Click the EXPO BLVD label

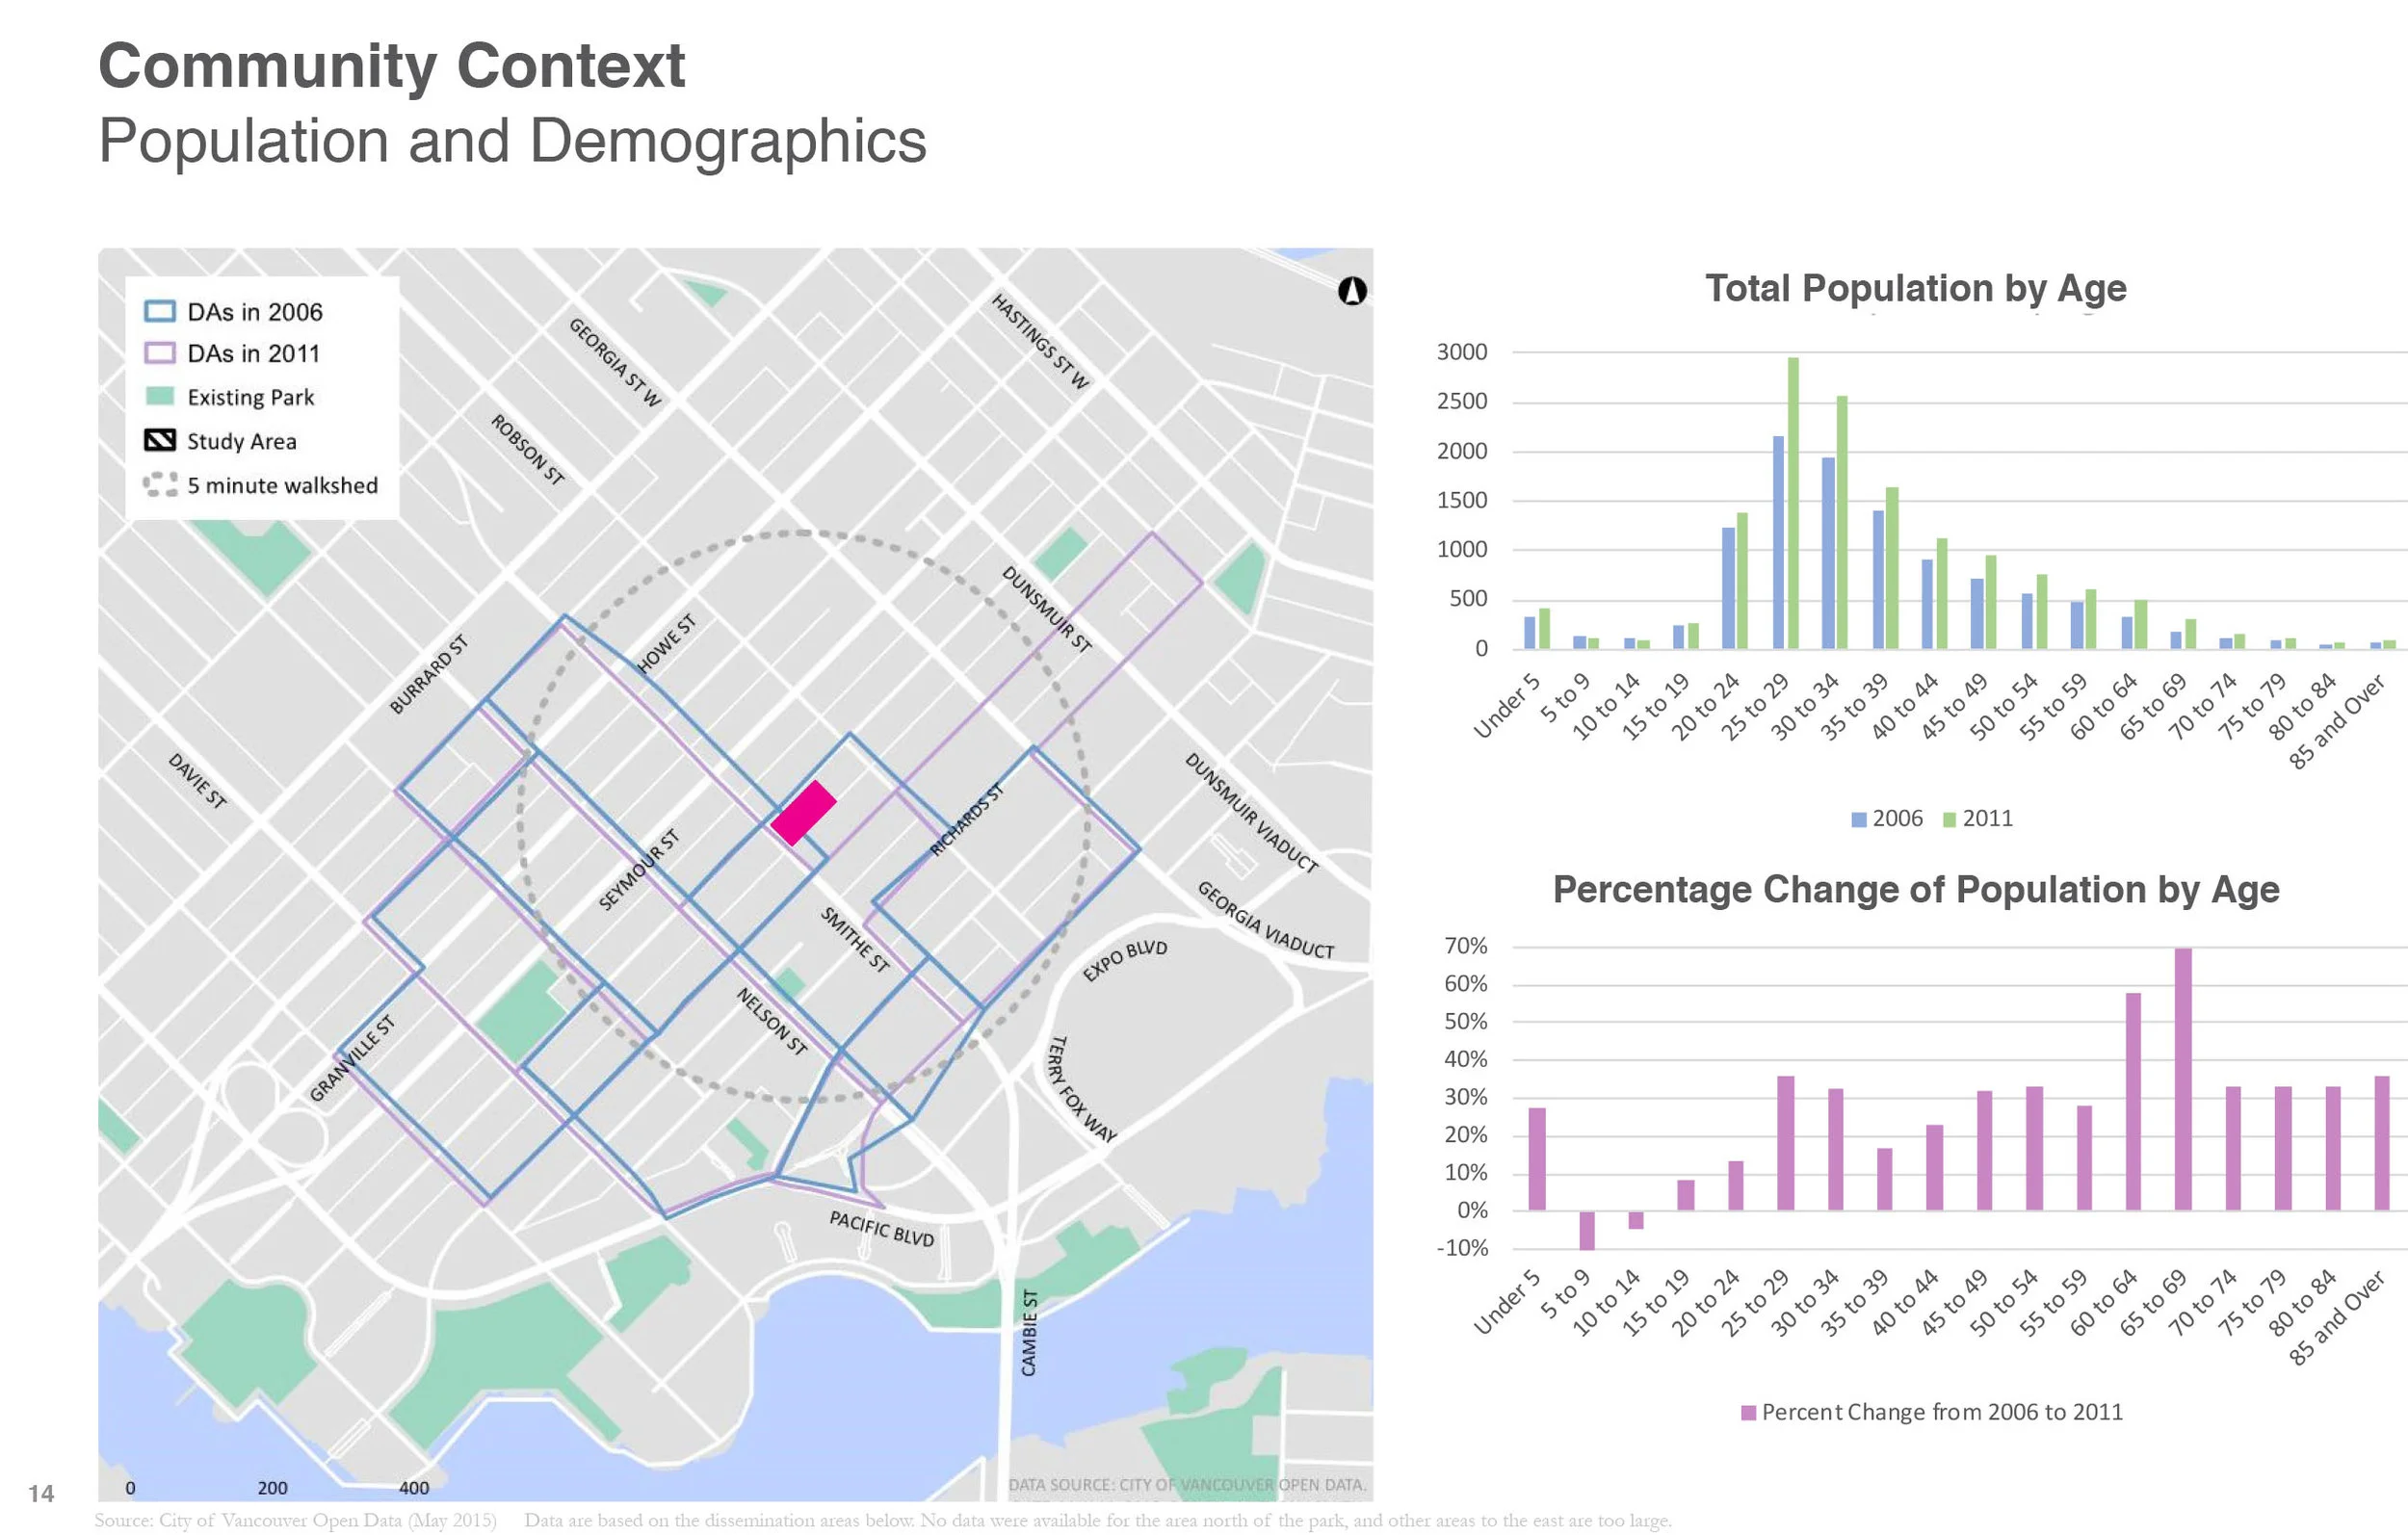(x=1125, y=960)
